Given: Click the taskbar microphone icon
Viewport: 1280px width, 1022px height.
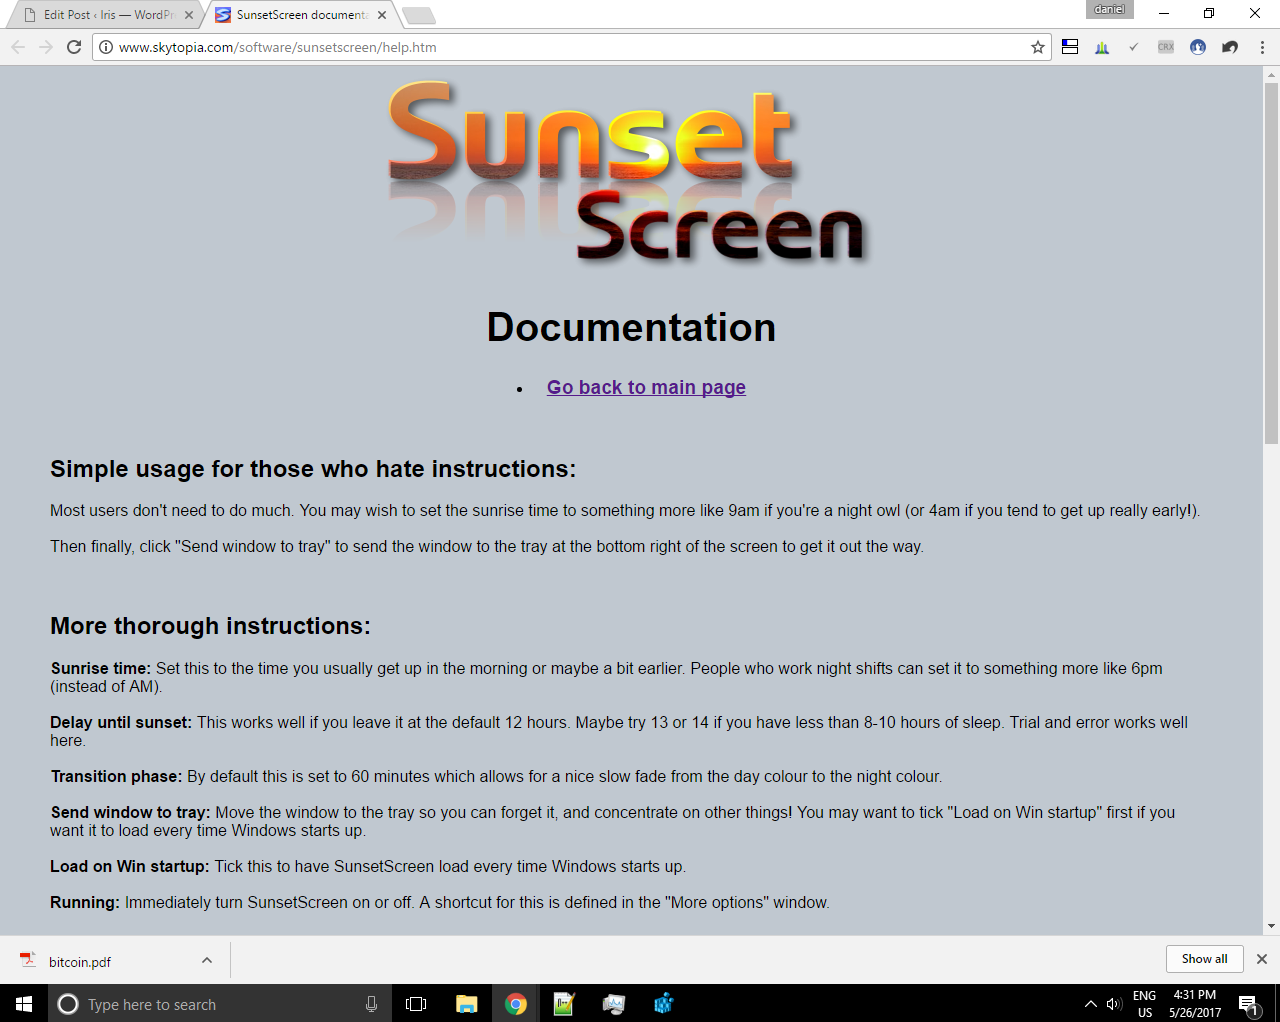Looking at the screenshot, I should (x=371, y=1004).
